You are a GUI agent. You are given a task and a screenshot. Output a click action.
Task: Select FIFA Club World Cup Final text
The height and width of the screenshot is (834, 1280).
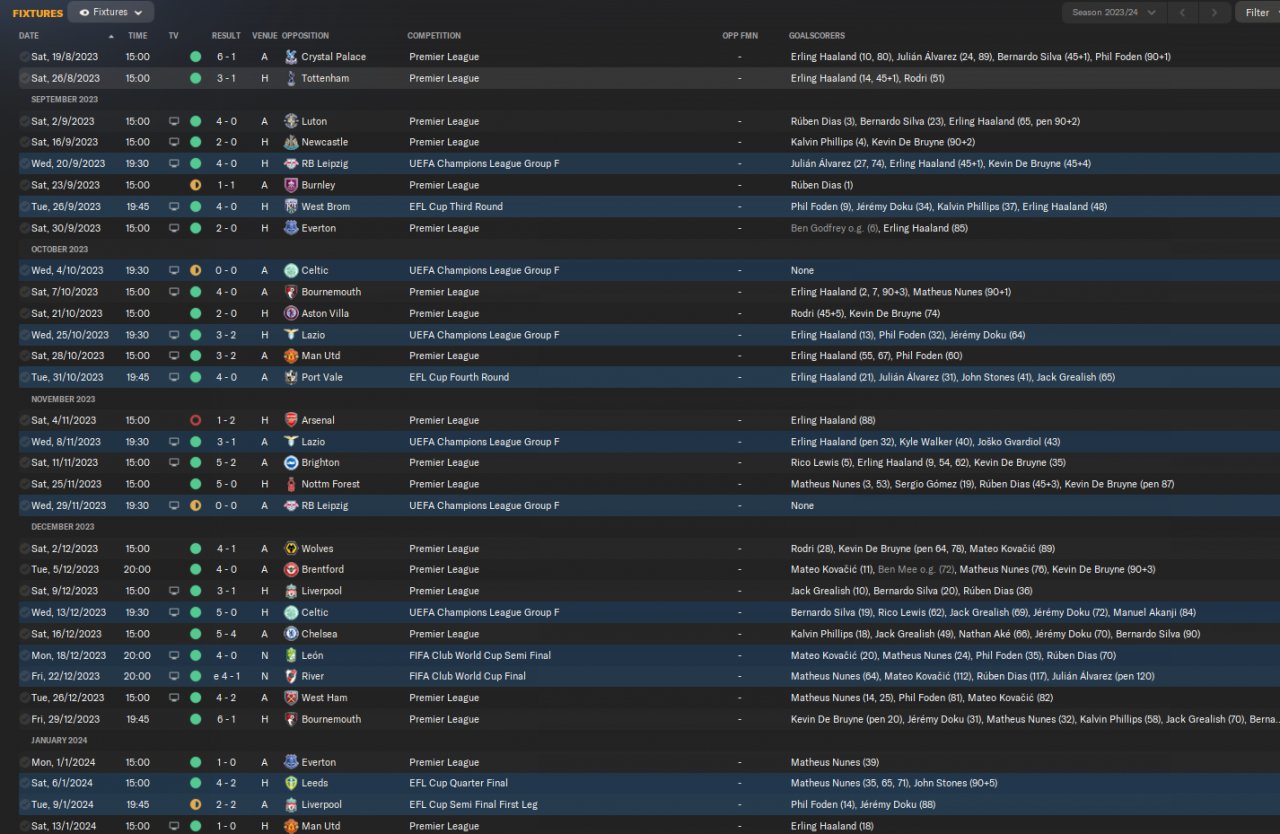tap(467, 676)
